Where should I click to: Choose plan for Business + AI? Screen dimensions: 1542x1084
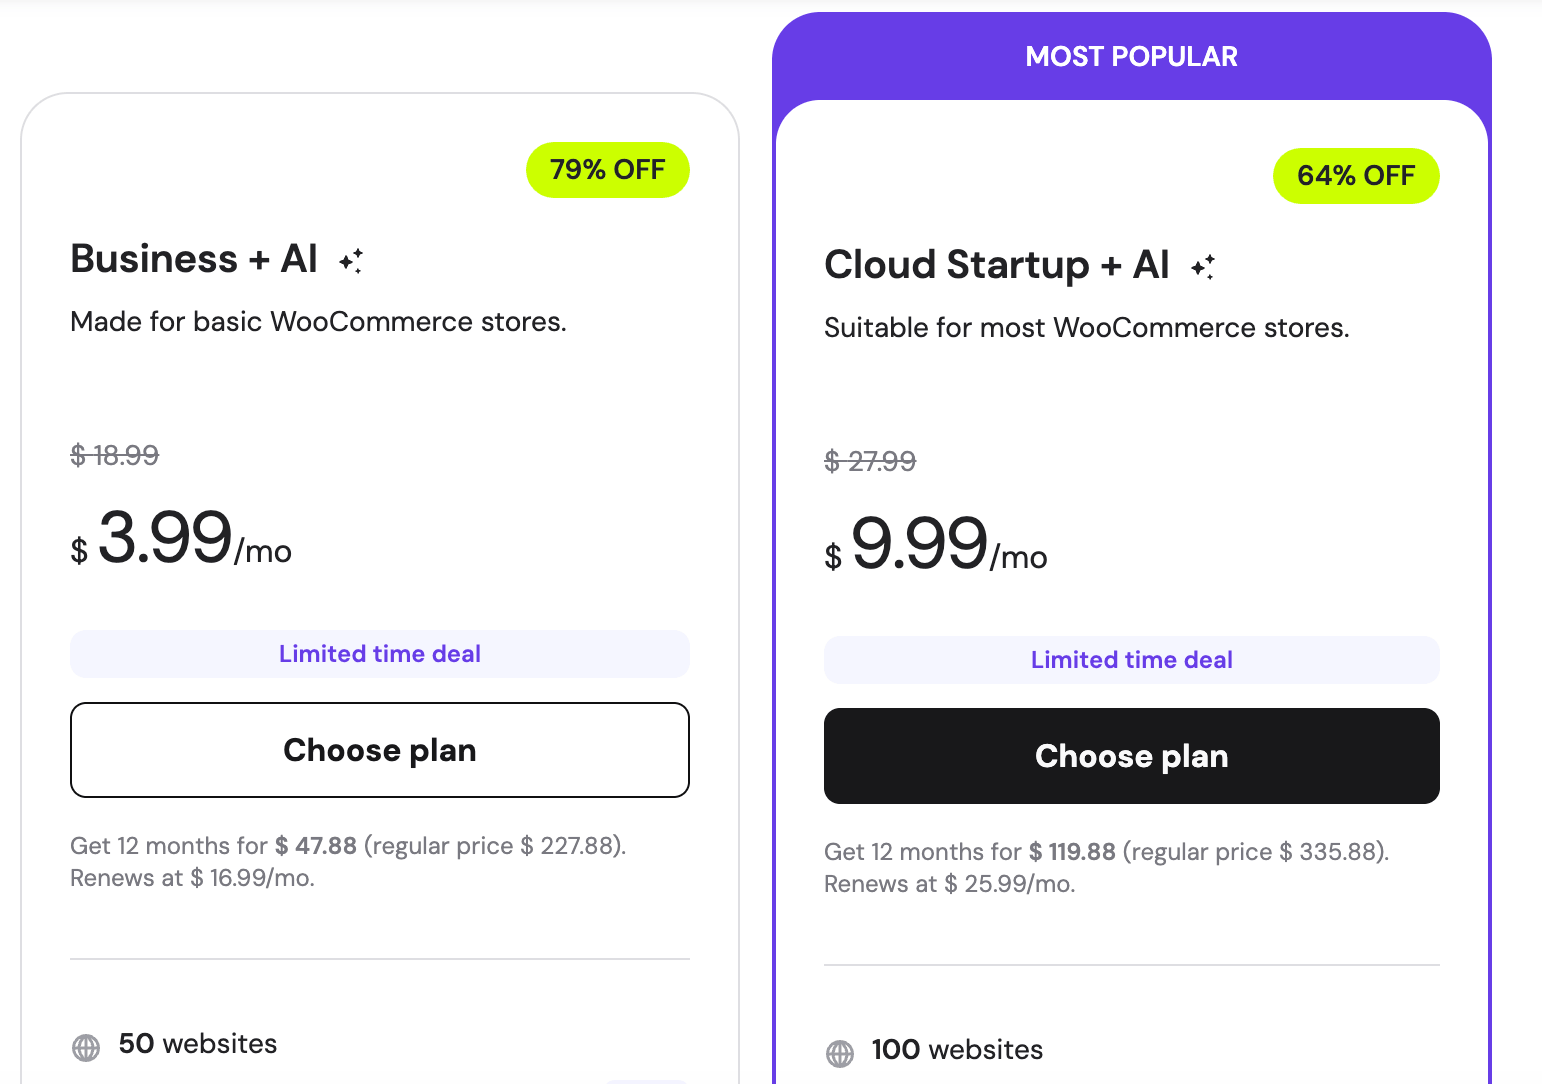click(x=380, y=750)
